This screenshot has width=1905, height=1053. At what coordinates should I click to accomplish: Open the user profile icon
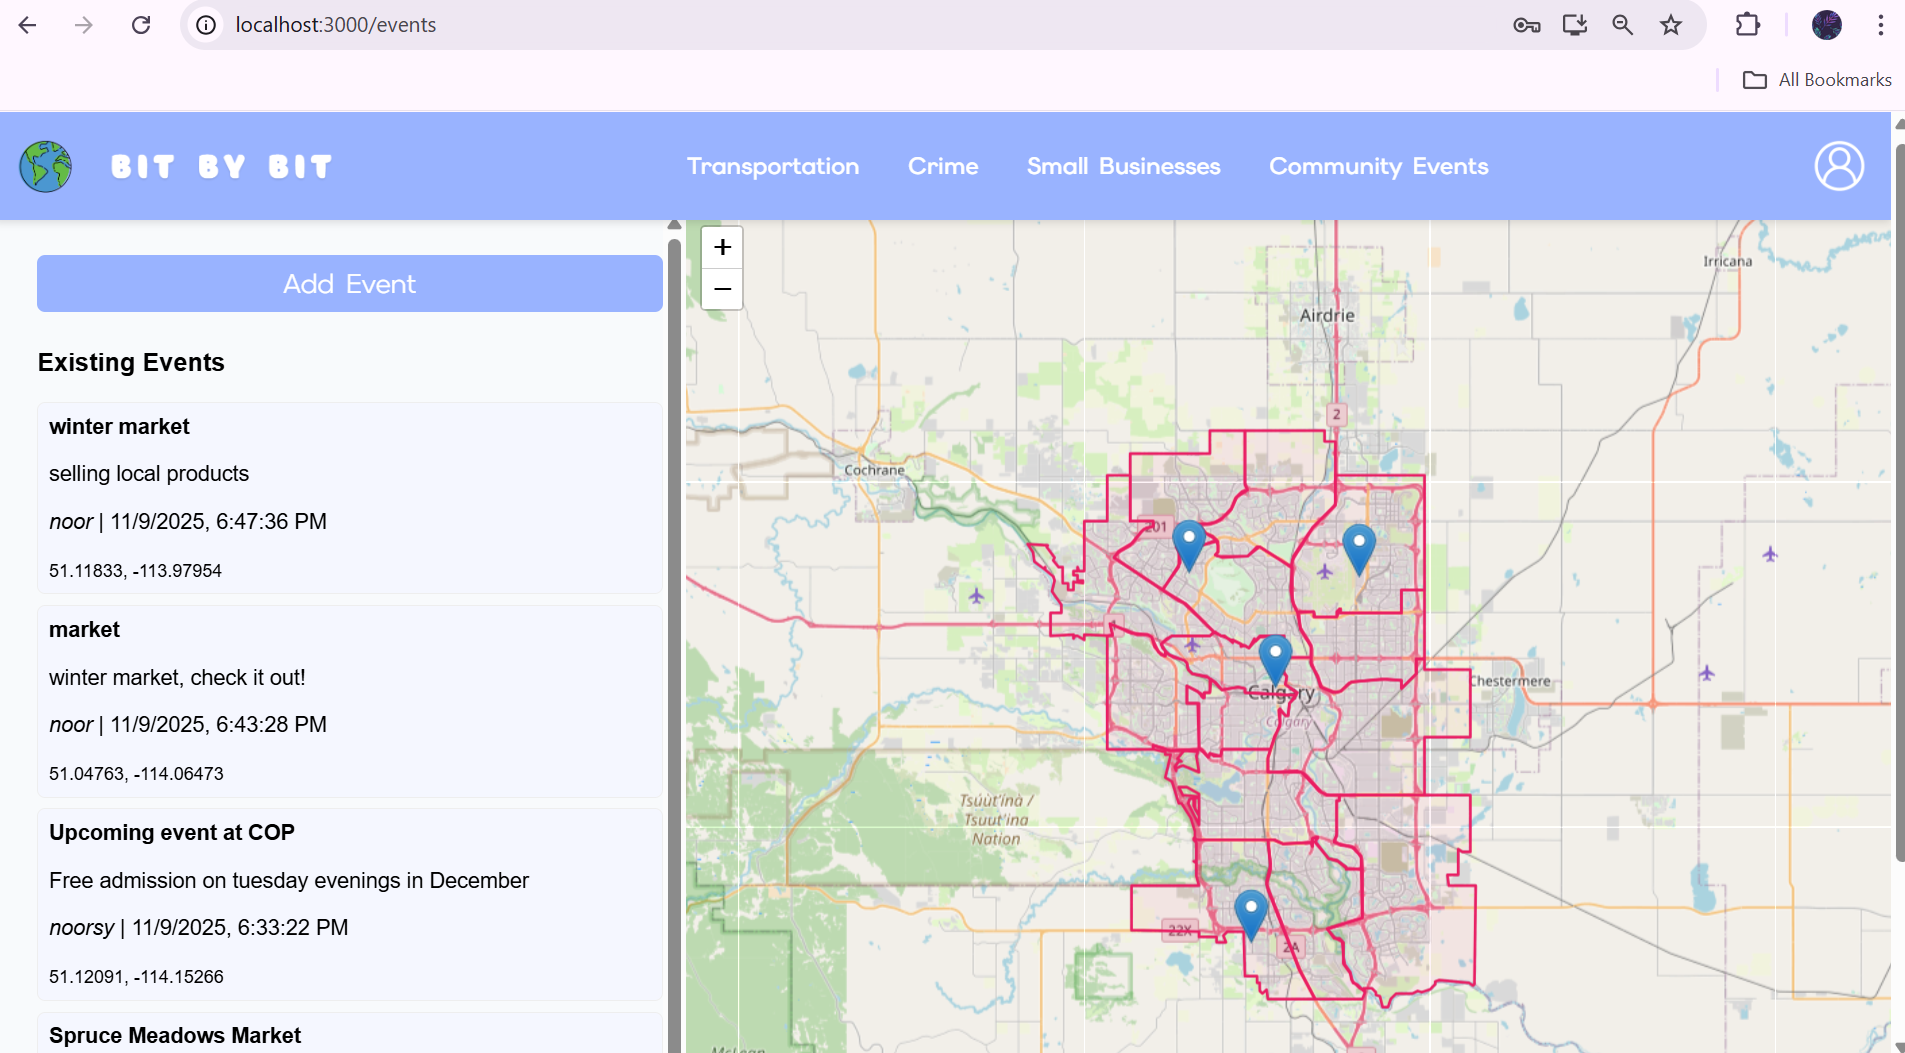pos(1839,166)
